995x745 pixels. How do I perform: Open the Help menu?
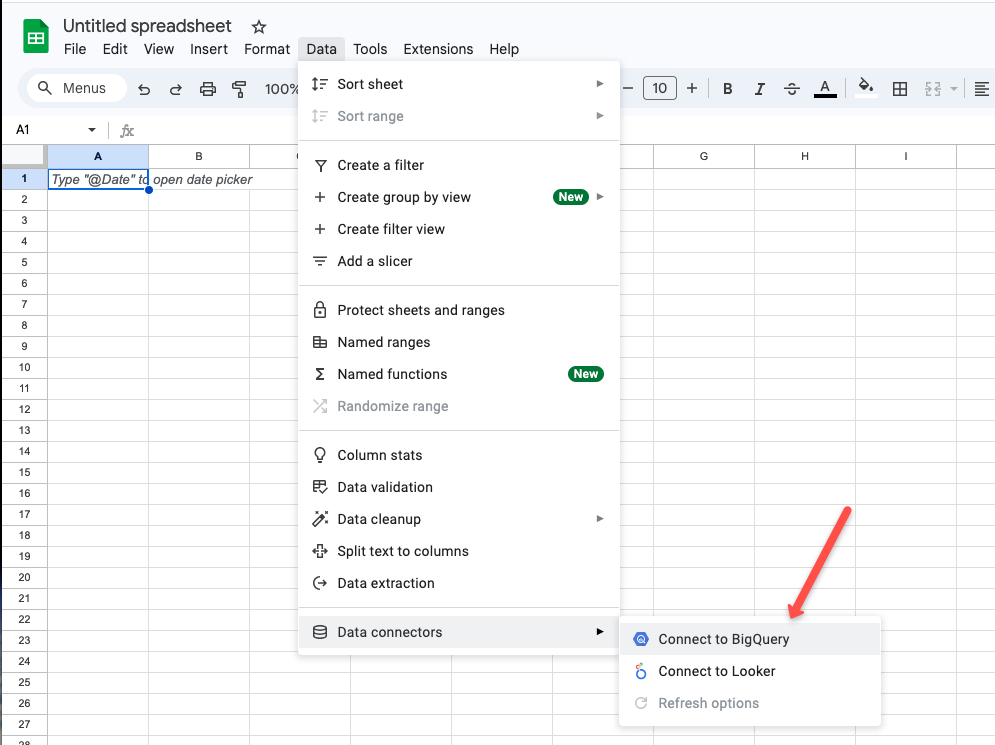click(x=504, y=49)
